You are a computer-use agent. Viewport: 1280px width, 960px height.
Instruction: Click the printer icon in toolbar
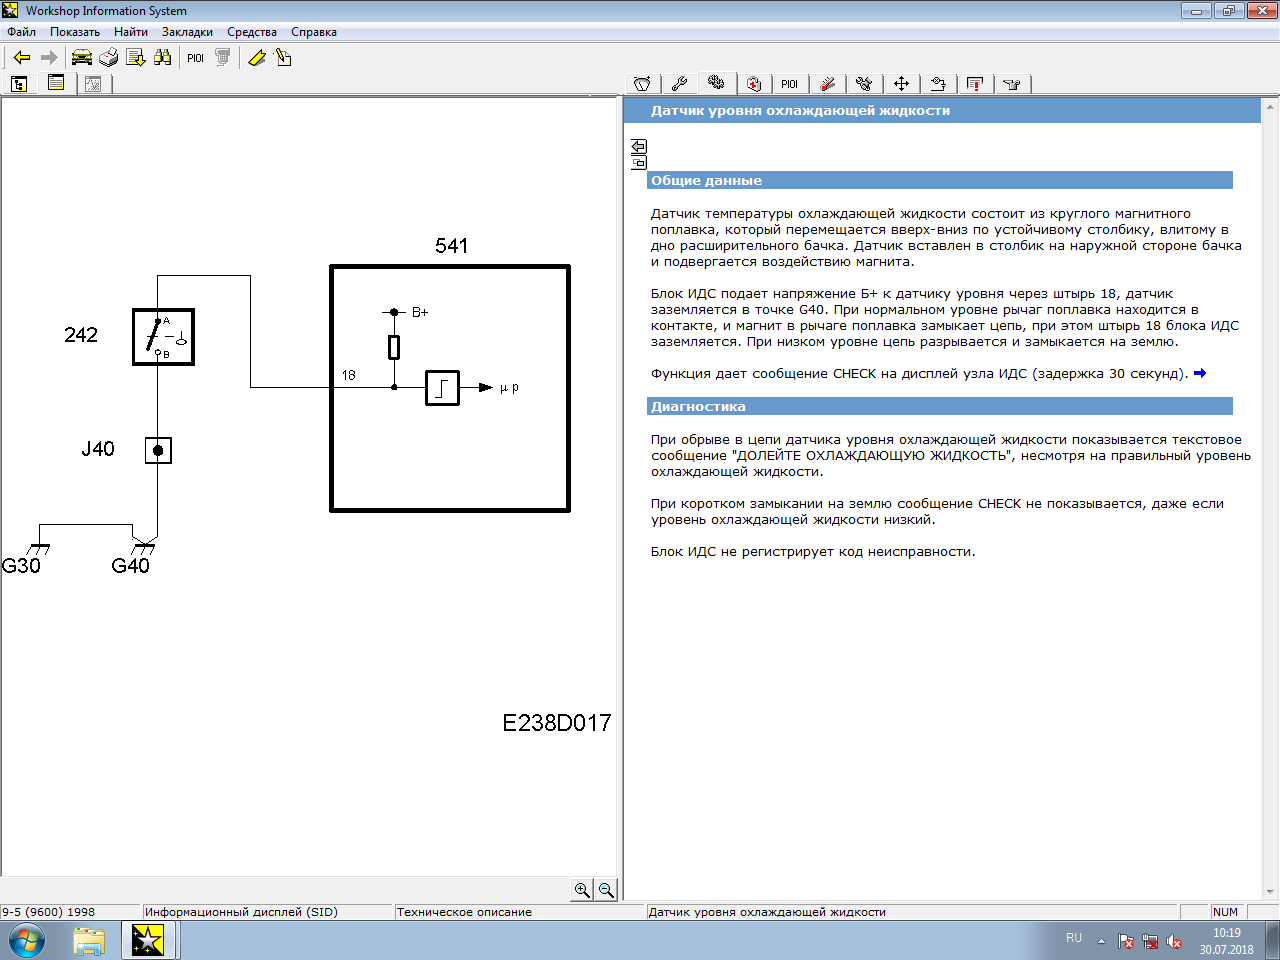(x=109, y=58)
